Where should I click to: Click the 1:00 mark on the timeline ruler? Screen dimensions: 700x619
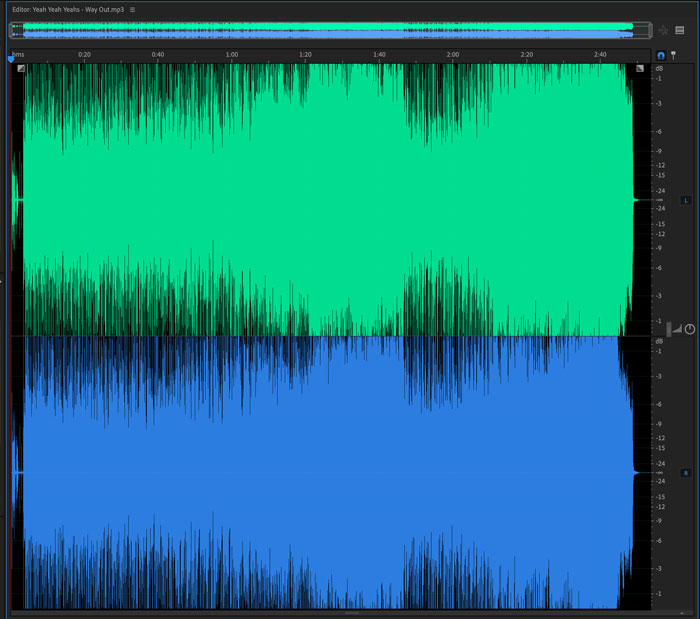point(232,54)
